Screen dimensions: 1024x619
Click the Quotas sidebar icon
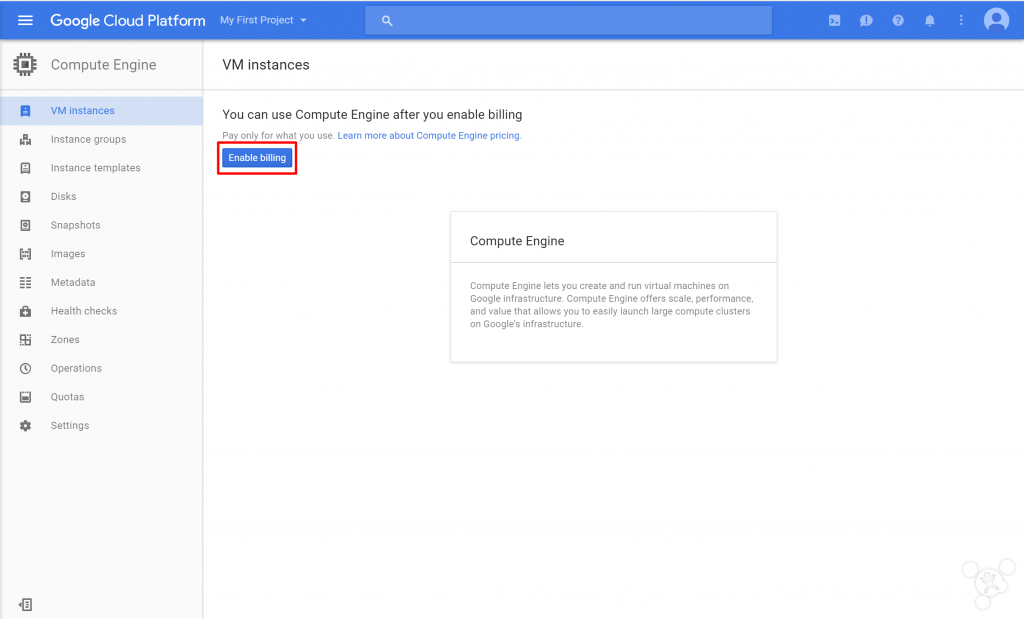[x=25, y=397]
